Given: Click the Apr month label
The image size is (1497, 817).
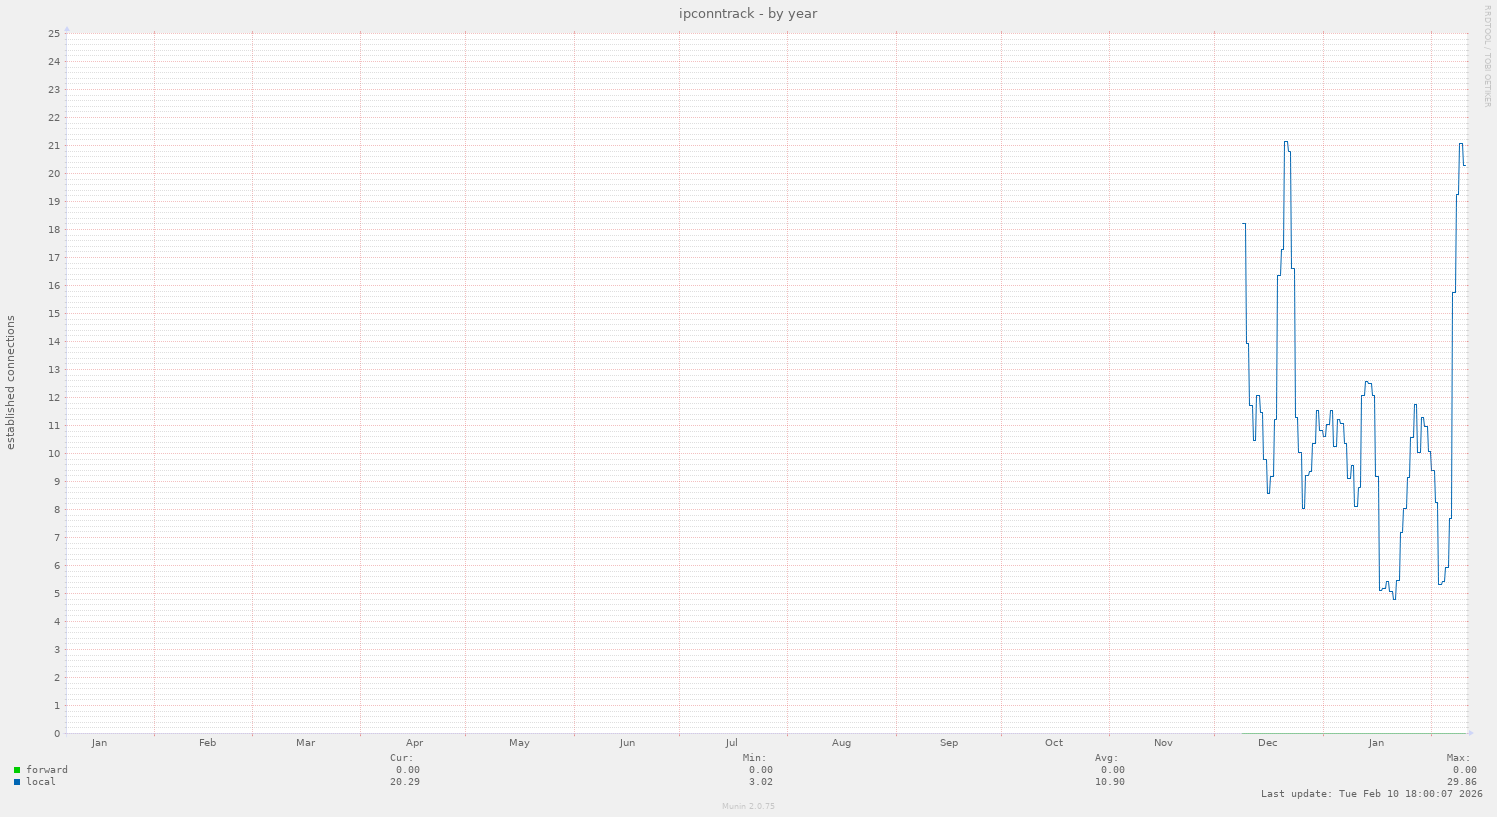Looking at the screenshot, I should (414, 743).
